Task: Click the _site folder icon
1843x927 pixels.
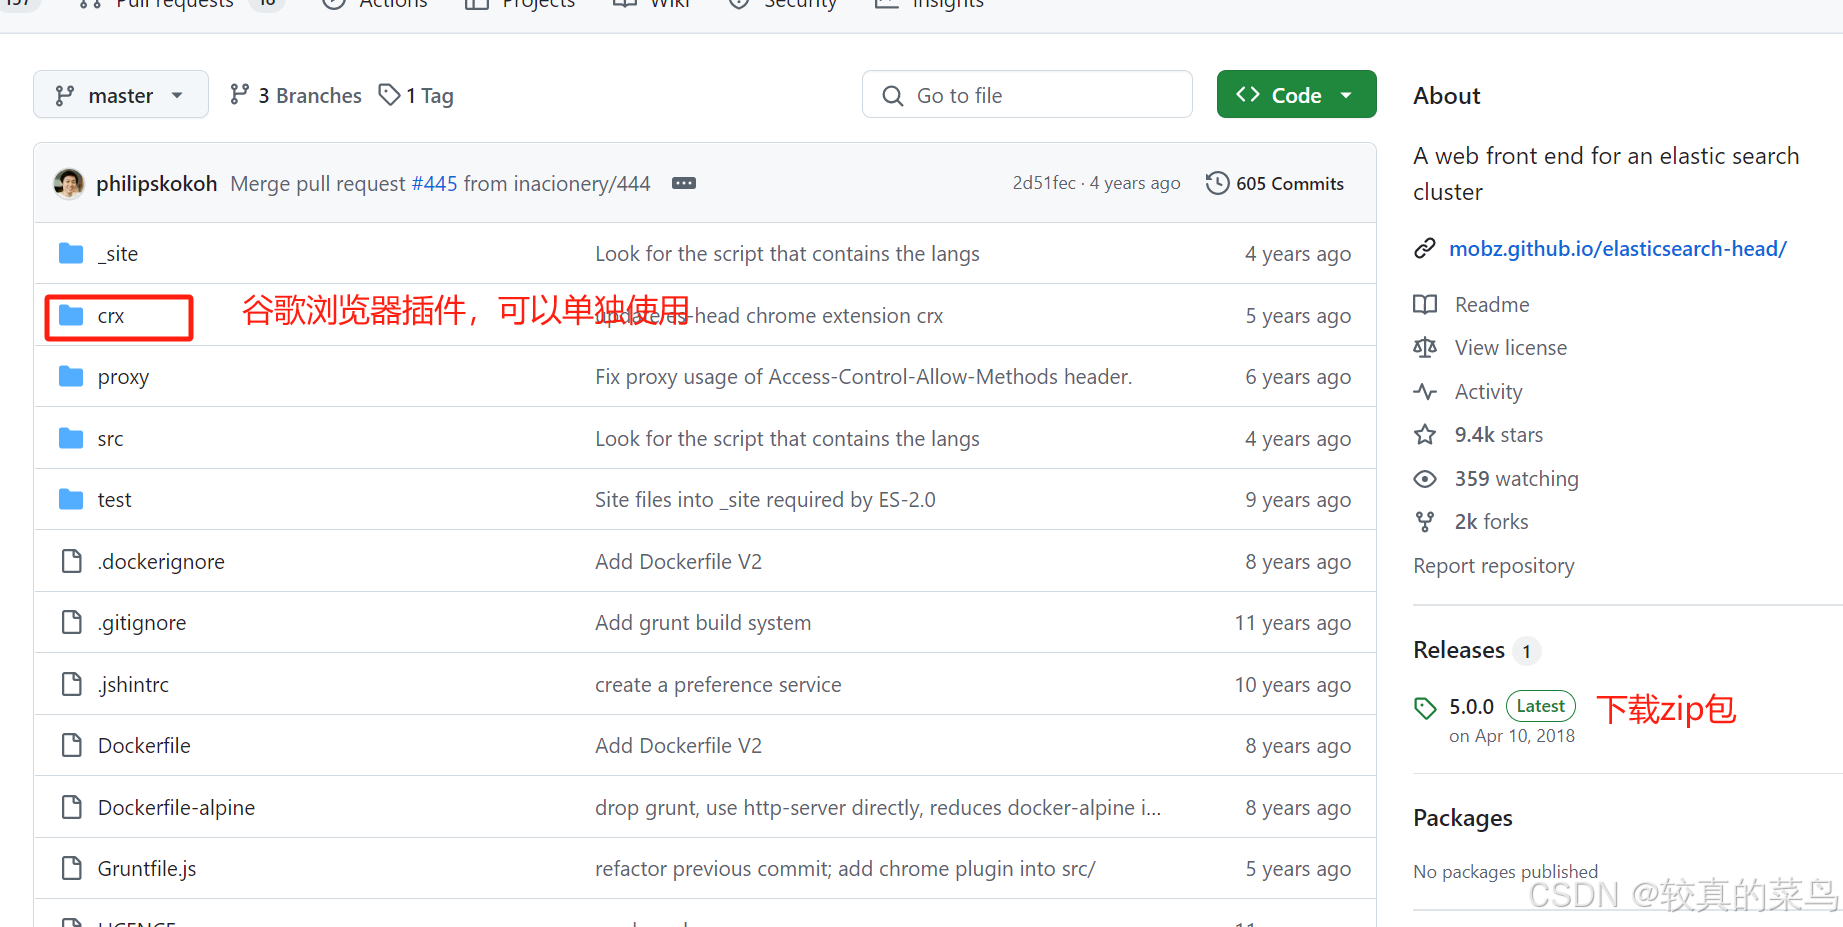Action: pos(71,253)
